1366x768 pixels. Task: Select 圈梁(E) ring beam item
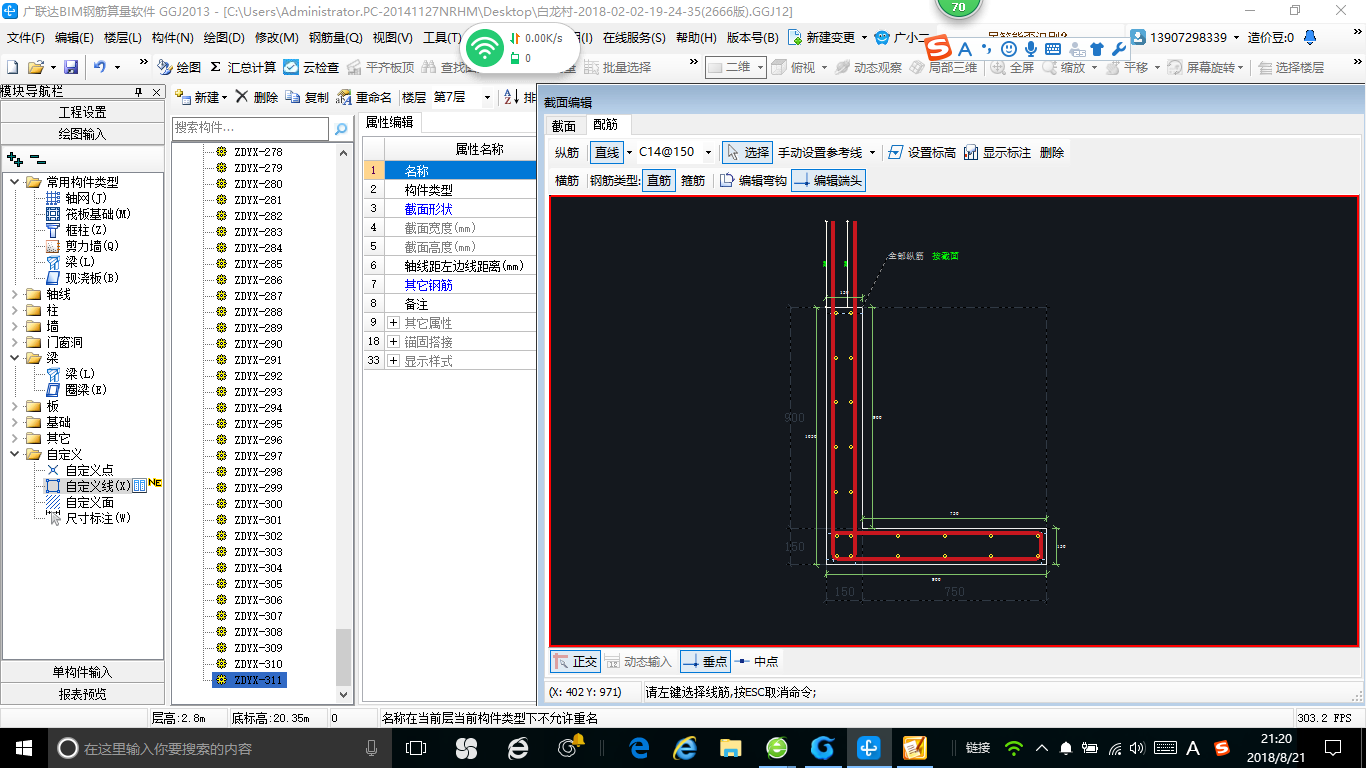pos(78,390)
